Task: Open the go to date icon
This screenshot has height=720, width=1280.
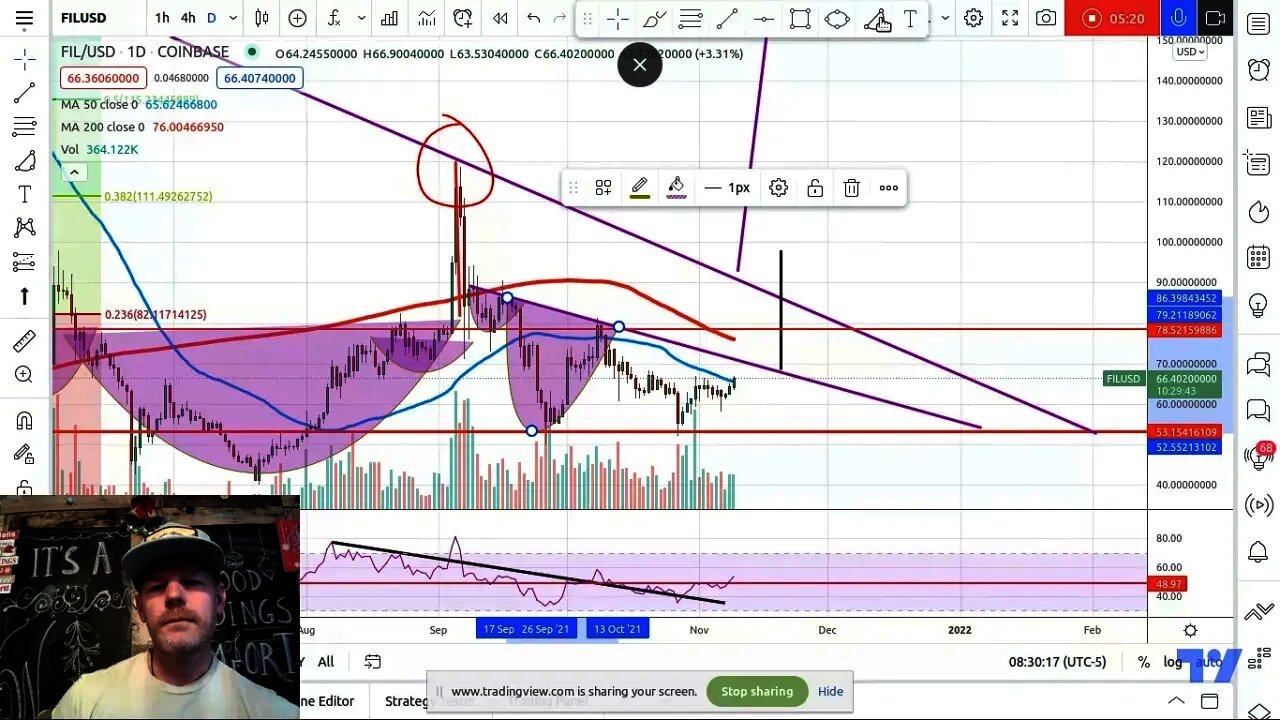Action: pos(373,661)
